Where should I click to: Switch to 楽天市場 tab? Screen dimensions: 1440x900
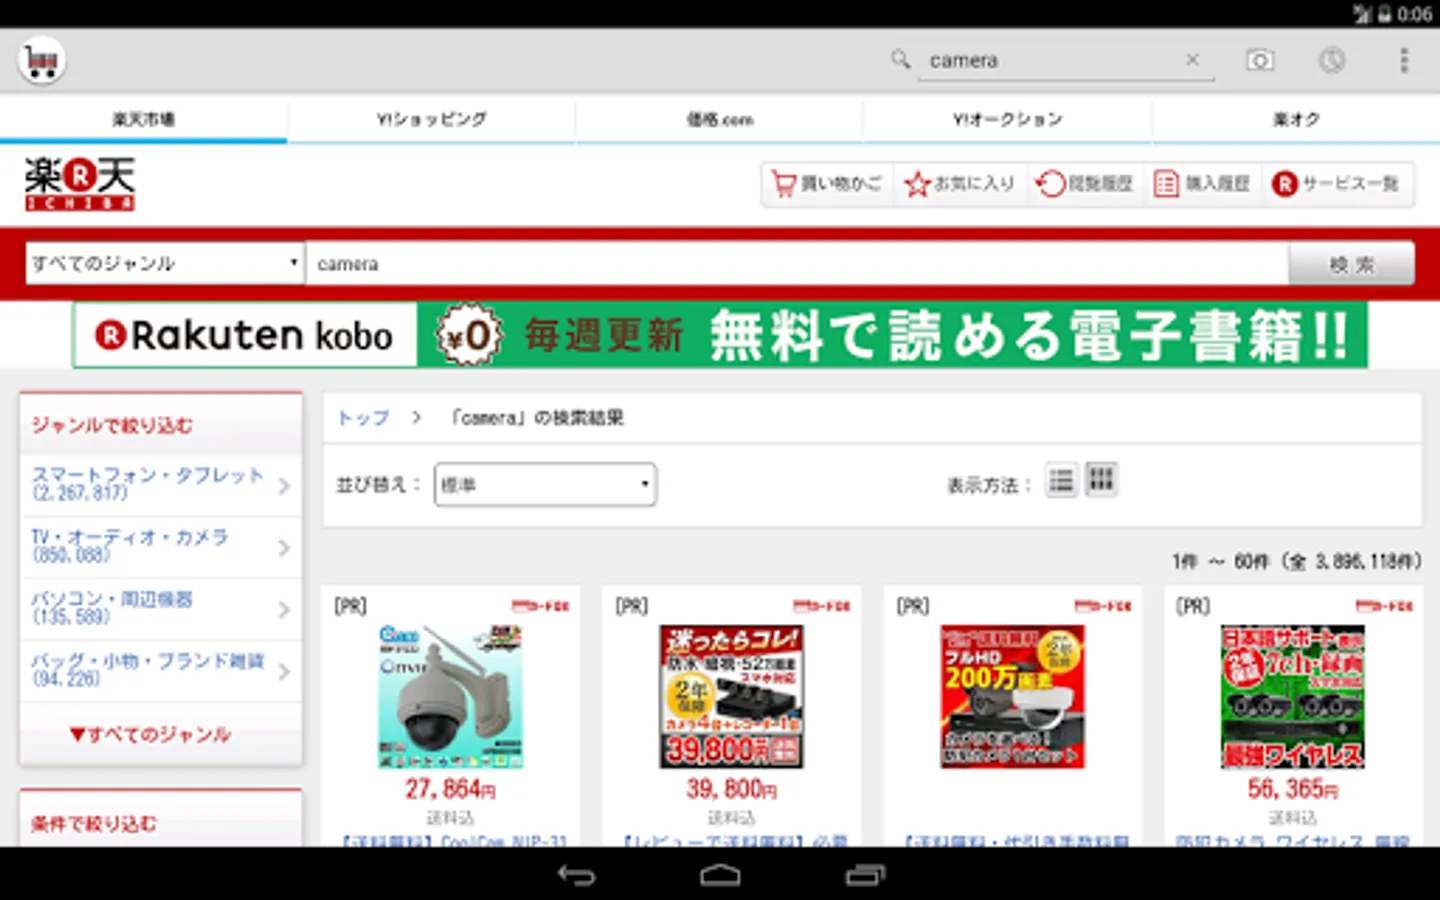[144, 119]
